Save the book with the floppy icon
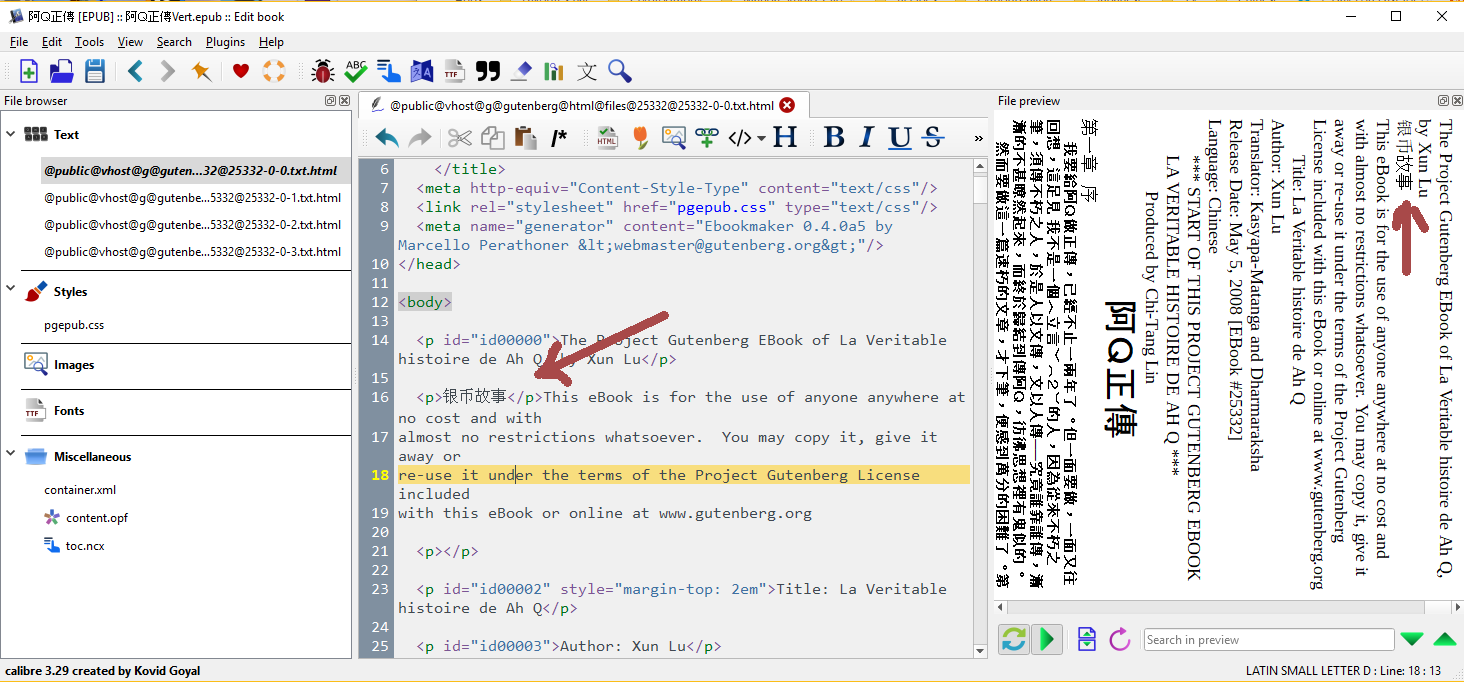The height and width of the screenshot is (682, 1464). click(95, 71)
